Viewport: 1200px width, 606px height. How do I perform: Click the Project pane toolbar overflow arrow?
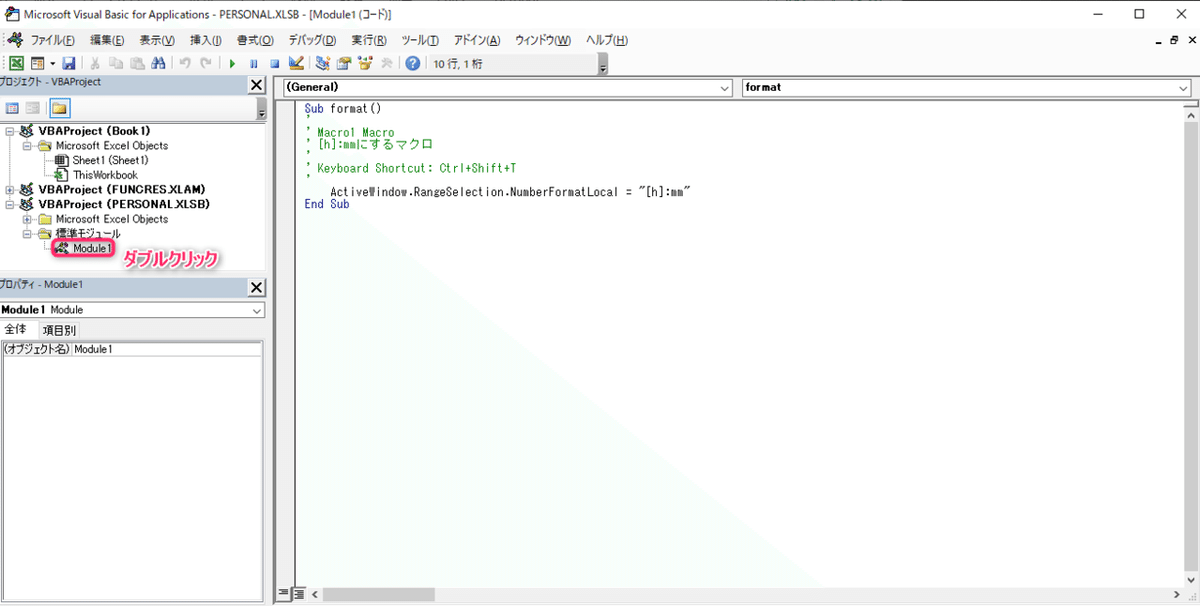pyautogui.click(x=262, y=109)
